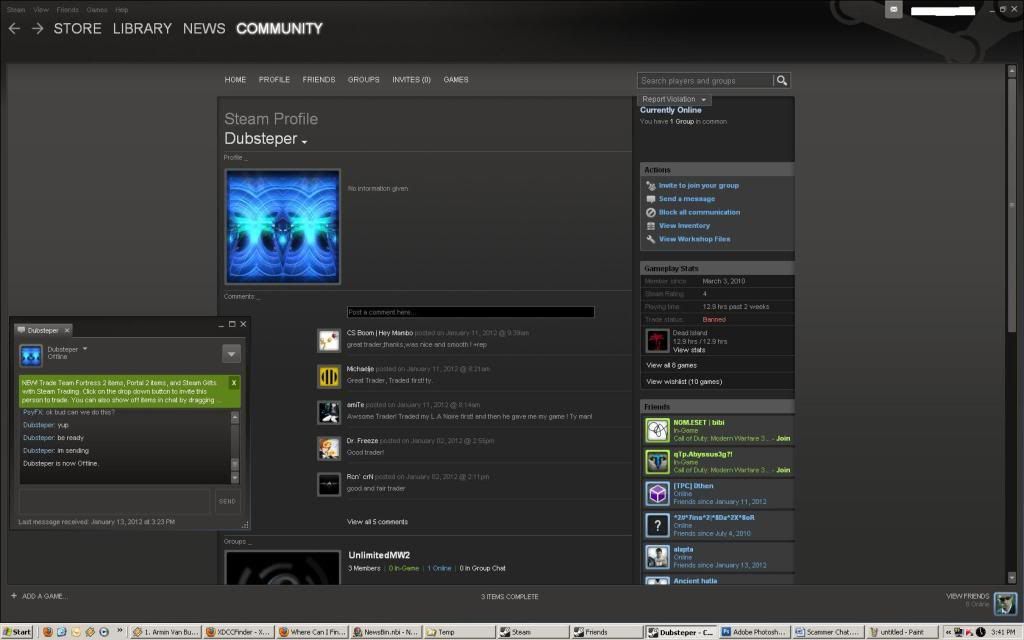Click View Inventory icon

click(x=650, y=226)
